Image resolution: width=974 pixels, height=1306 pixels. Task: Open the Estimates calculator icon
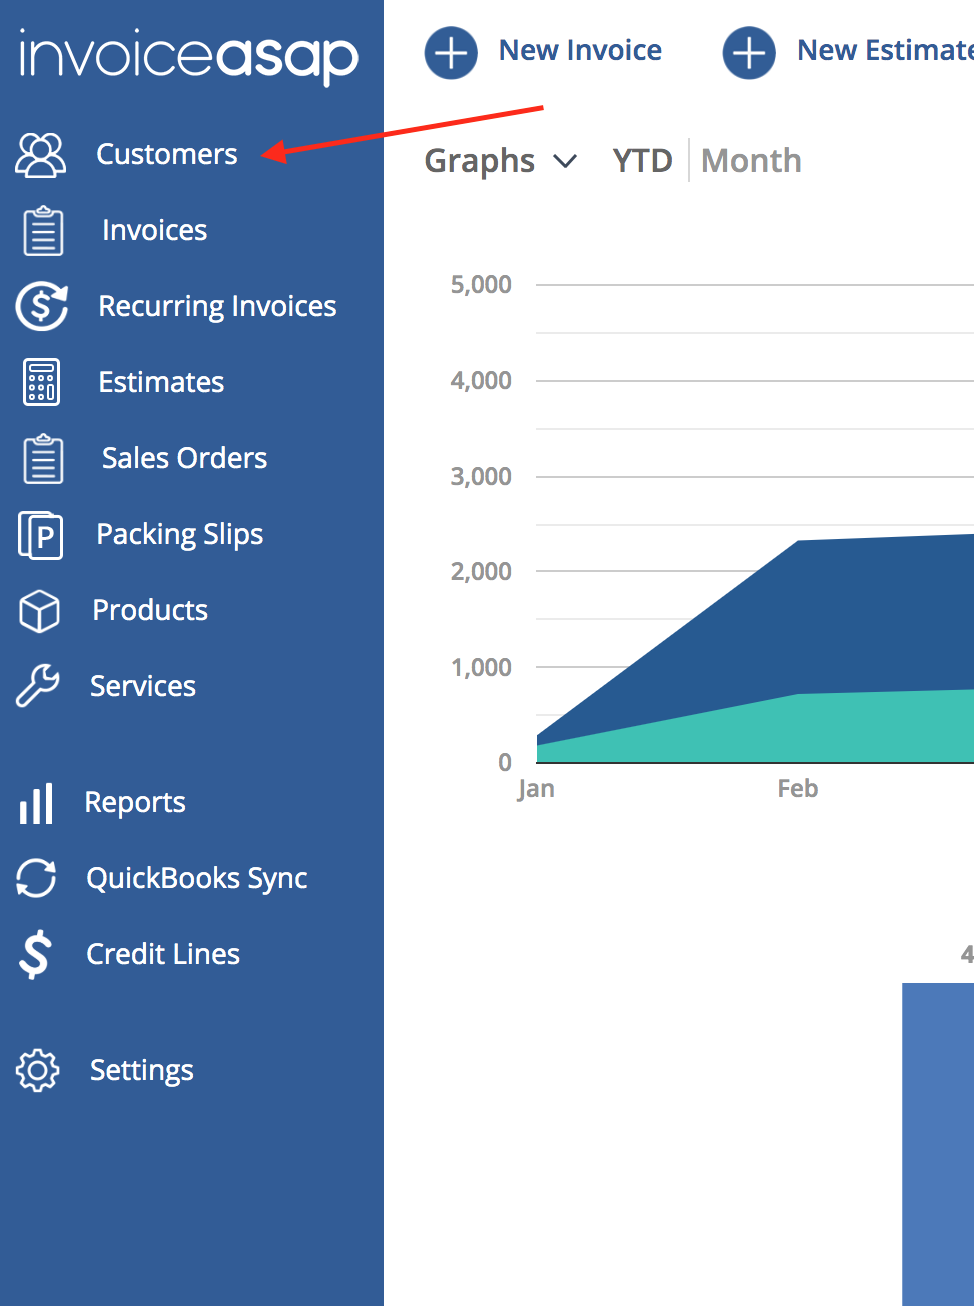click(x=42, y=382)
